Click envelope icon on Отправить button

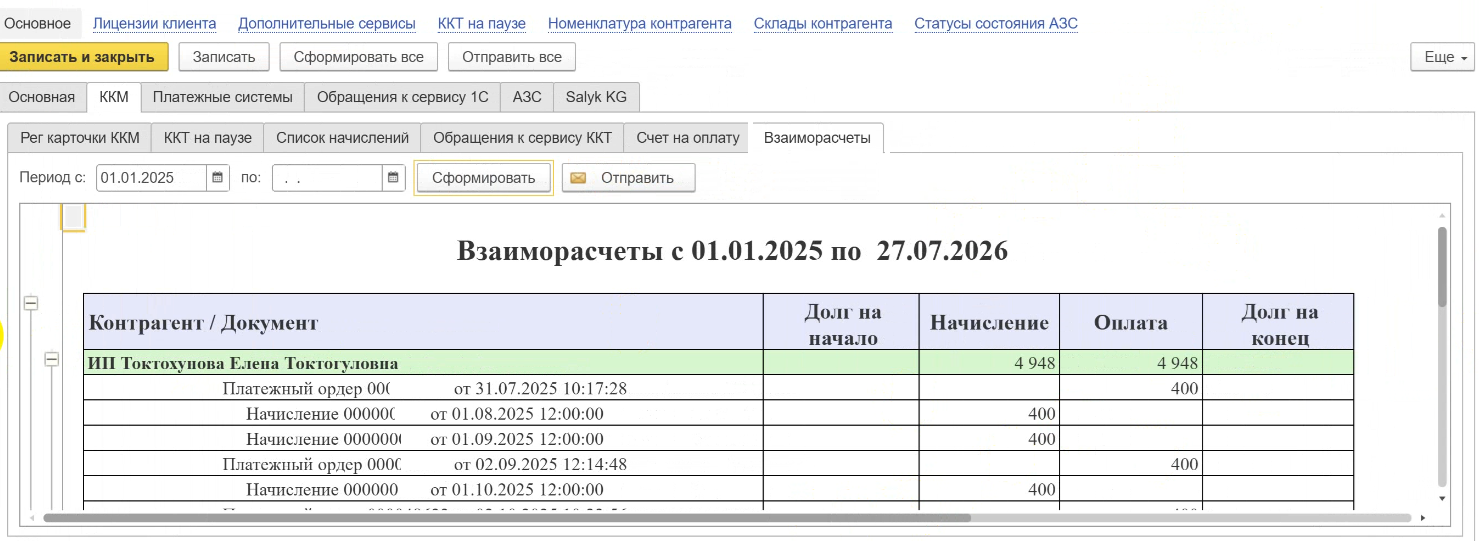point(578,178)
